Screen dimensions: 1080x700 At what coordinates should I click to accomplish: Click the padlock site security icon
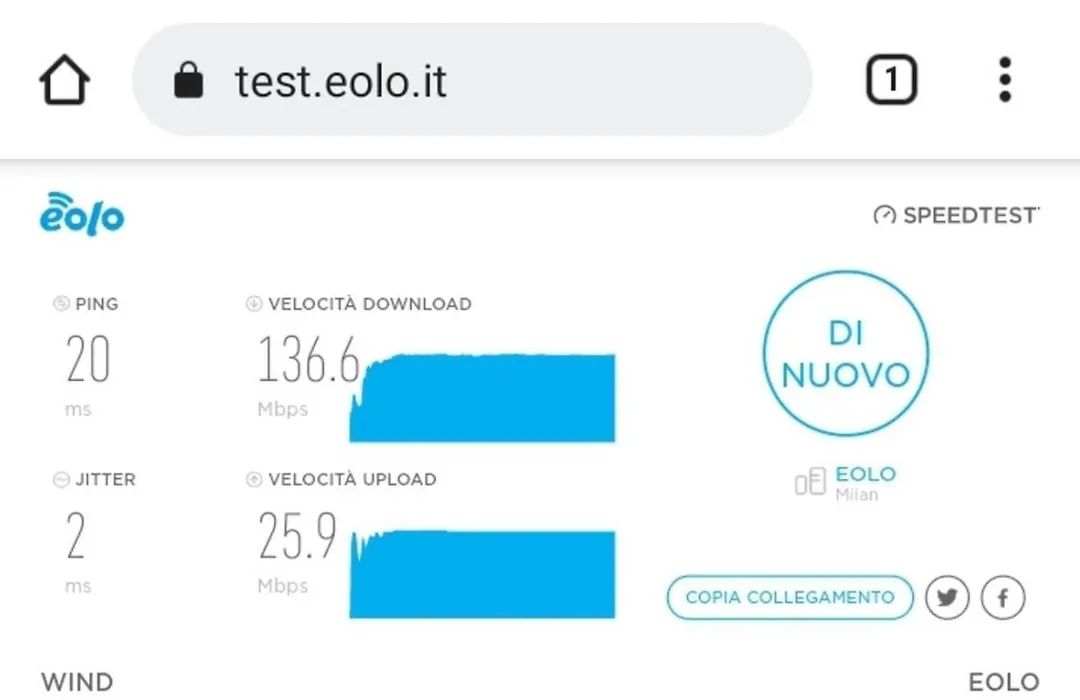[x=188, y=80]
